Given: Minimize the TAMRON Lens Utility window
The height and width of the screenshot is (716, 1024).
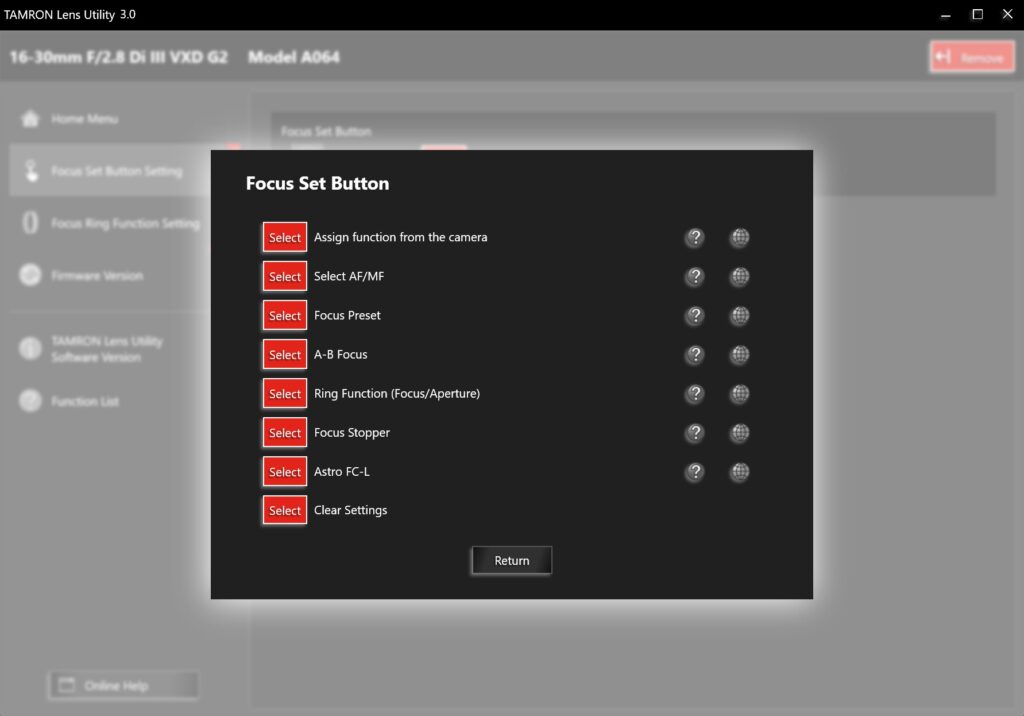Looking at the screenshot, I should (x=946, y=14).
